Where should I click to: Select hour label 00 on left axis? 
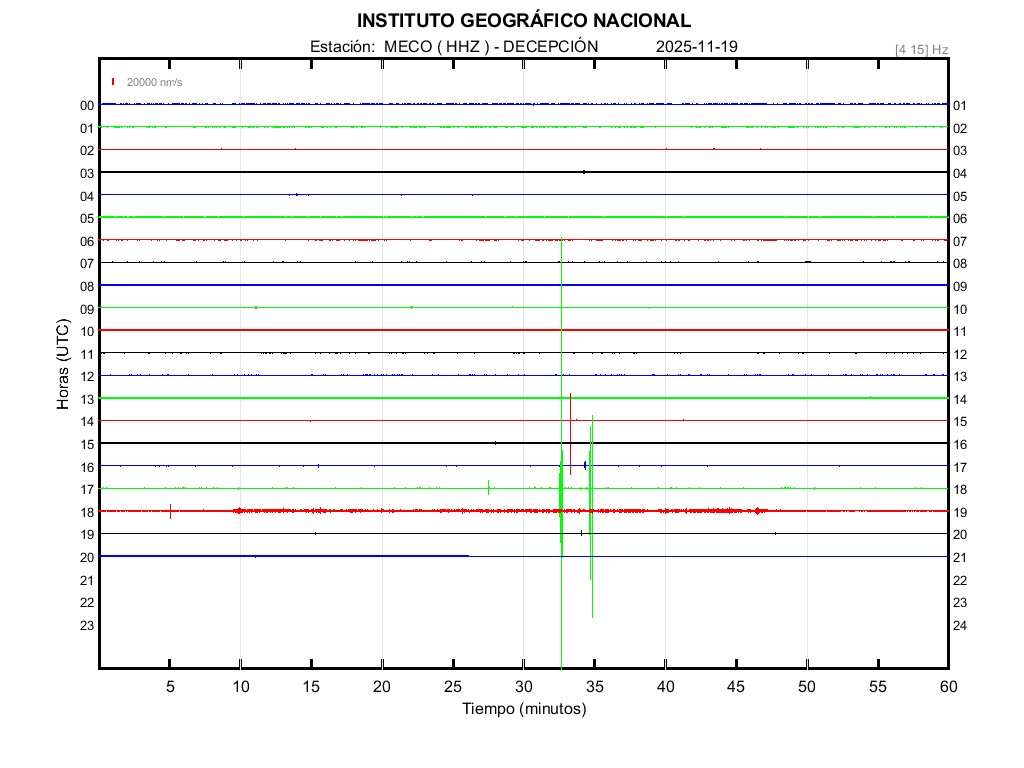[x=87, y=106]
